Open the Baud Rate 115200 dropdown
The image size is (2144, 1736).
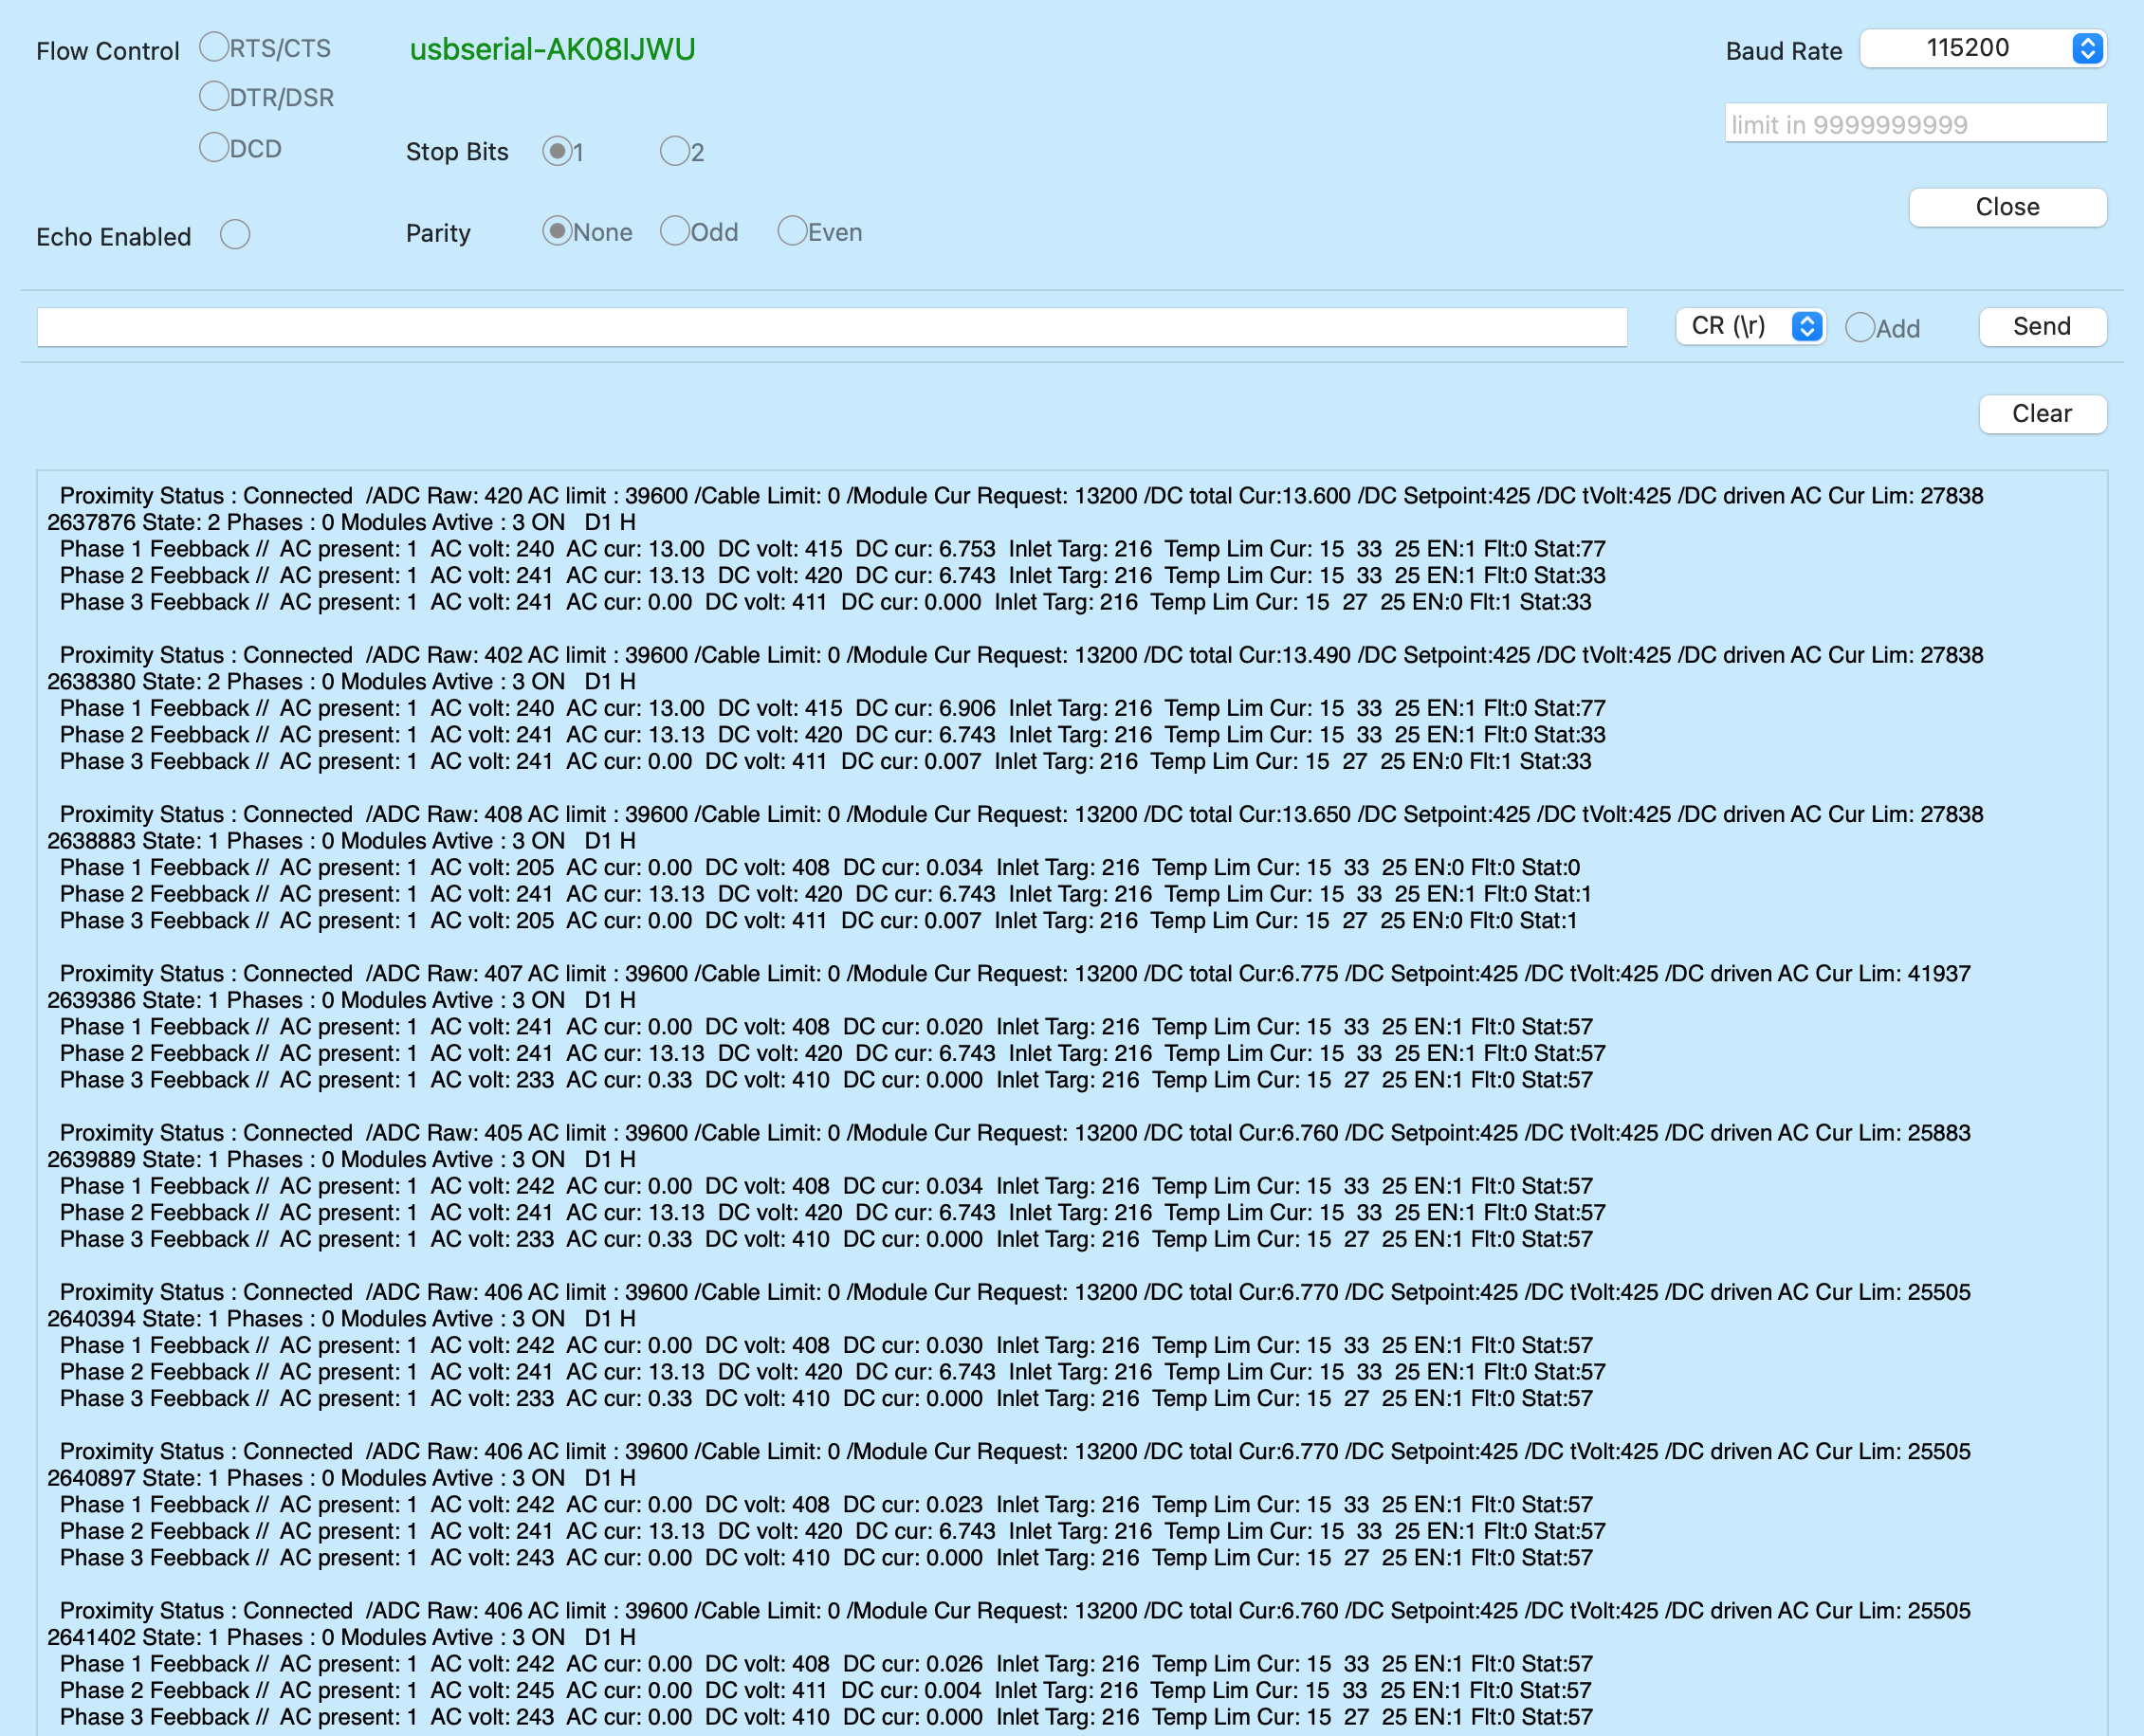[x=1966, y=48]
